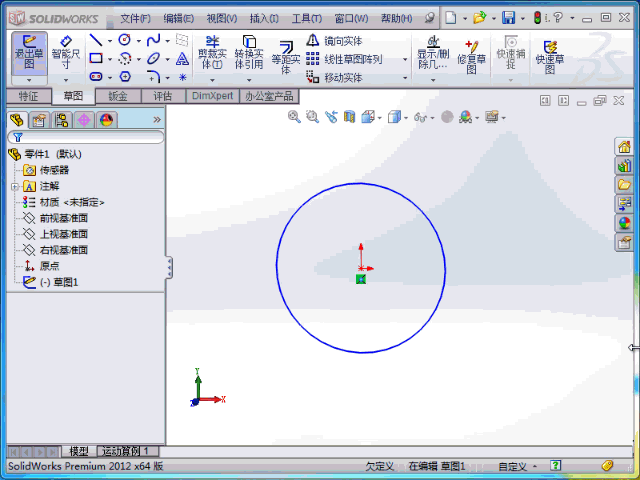Switch to the 钣金 (Sheet Metal) tab
The width and height of the screenshot is (640, 480).
pyautogui.click(x=118, y=96)
